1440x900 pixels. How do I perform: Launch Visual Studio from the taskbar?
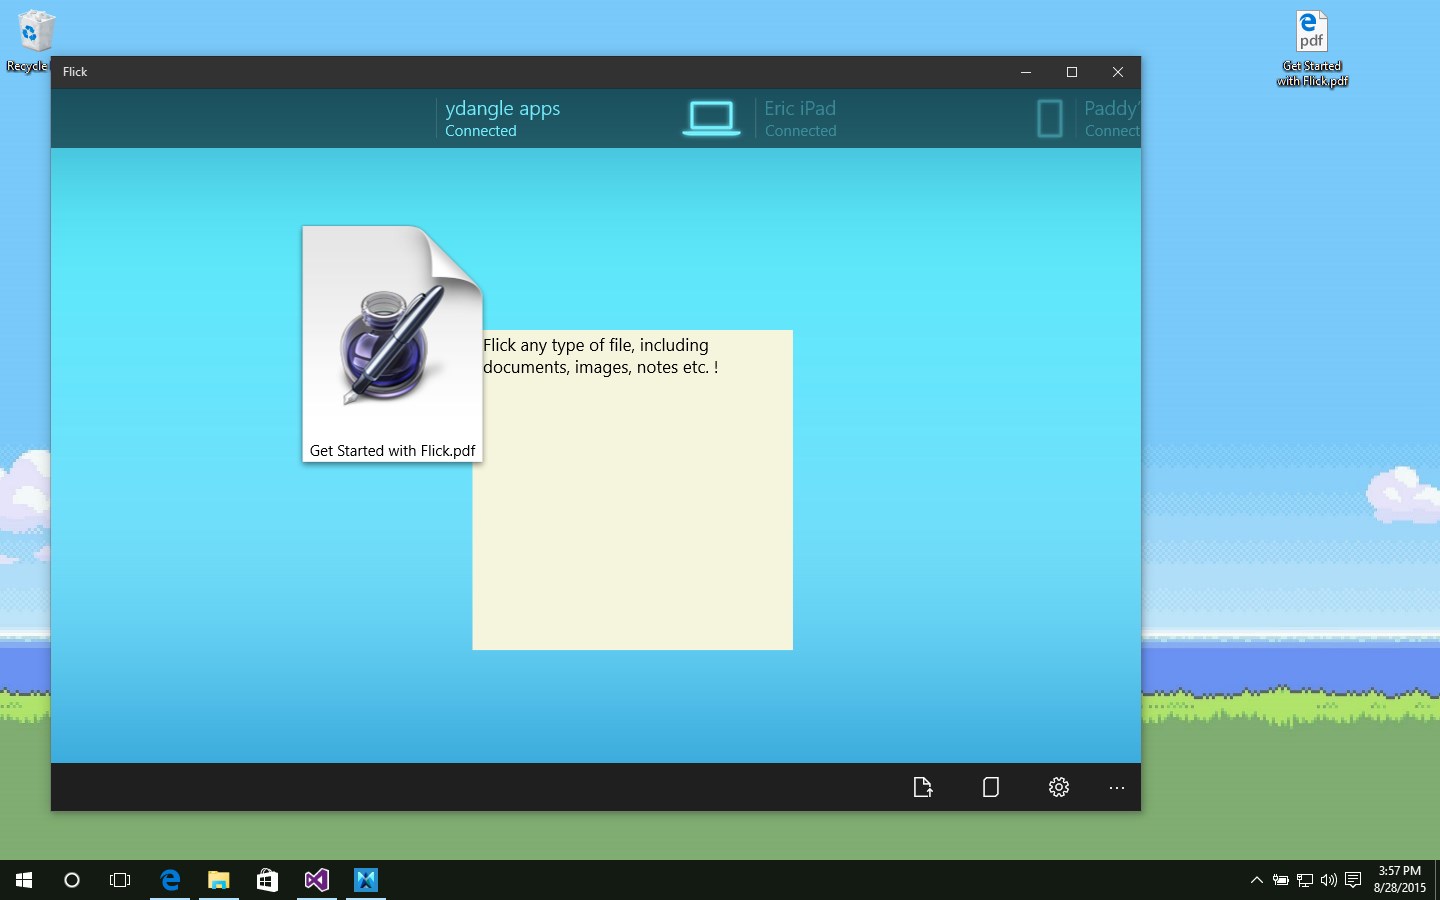click(317, 880)
